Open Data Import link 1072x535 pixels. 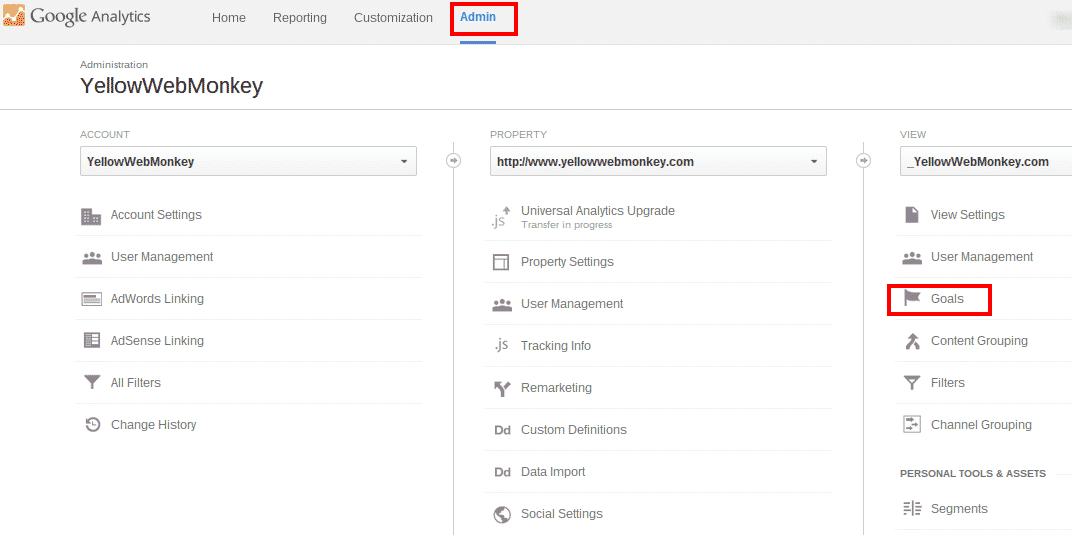pos(552,471)
